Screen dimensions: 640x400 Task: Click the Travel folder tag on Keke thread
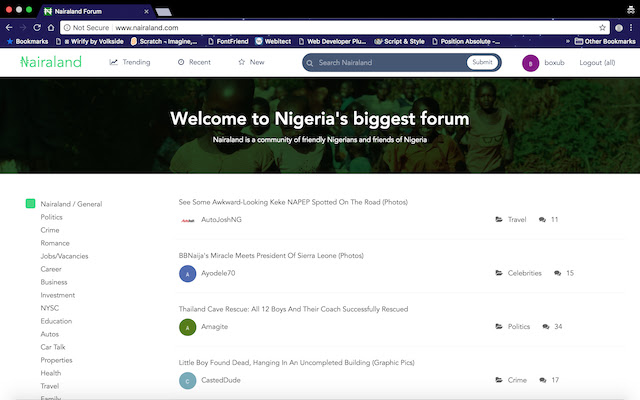coord(511,219)
